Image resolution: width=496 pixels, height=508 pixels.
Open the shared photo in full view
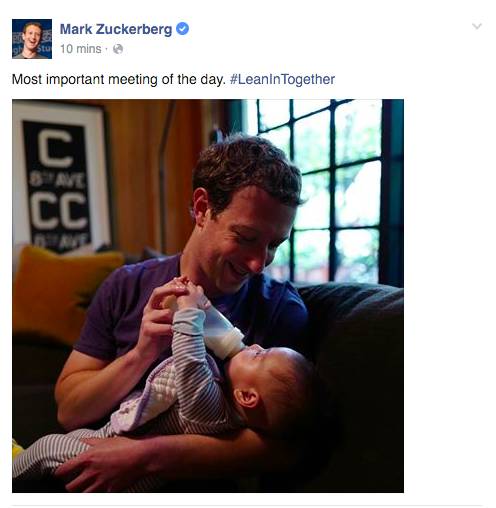[x=208, y=296]
